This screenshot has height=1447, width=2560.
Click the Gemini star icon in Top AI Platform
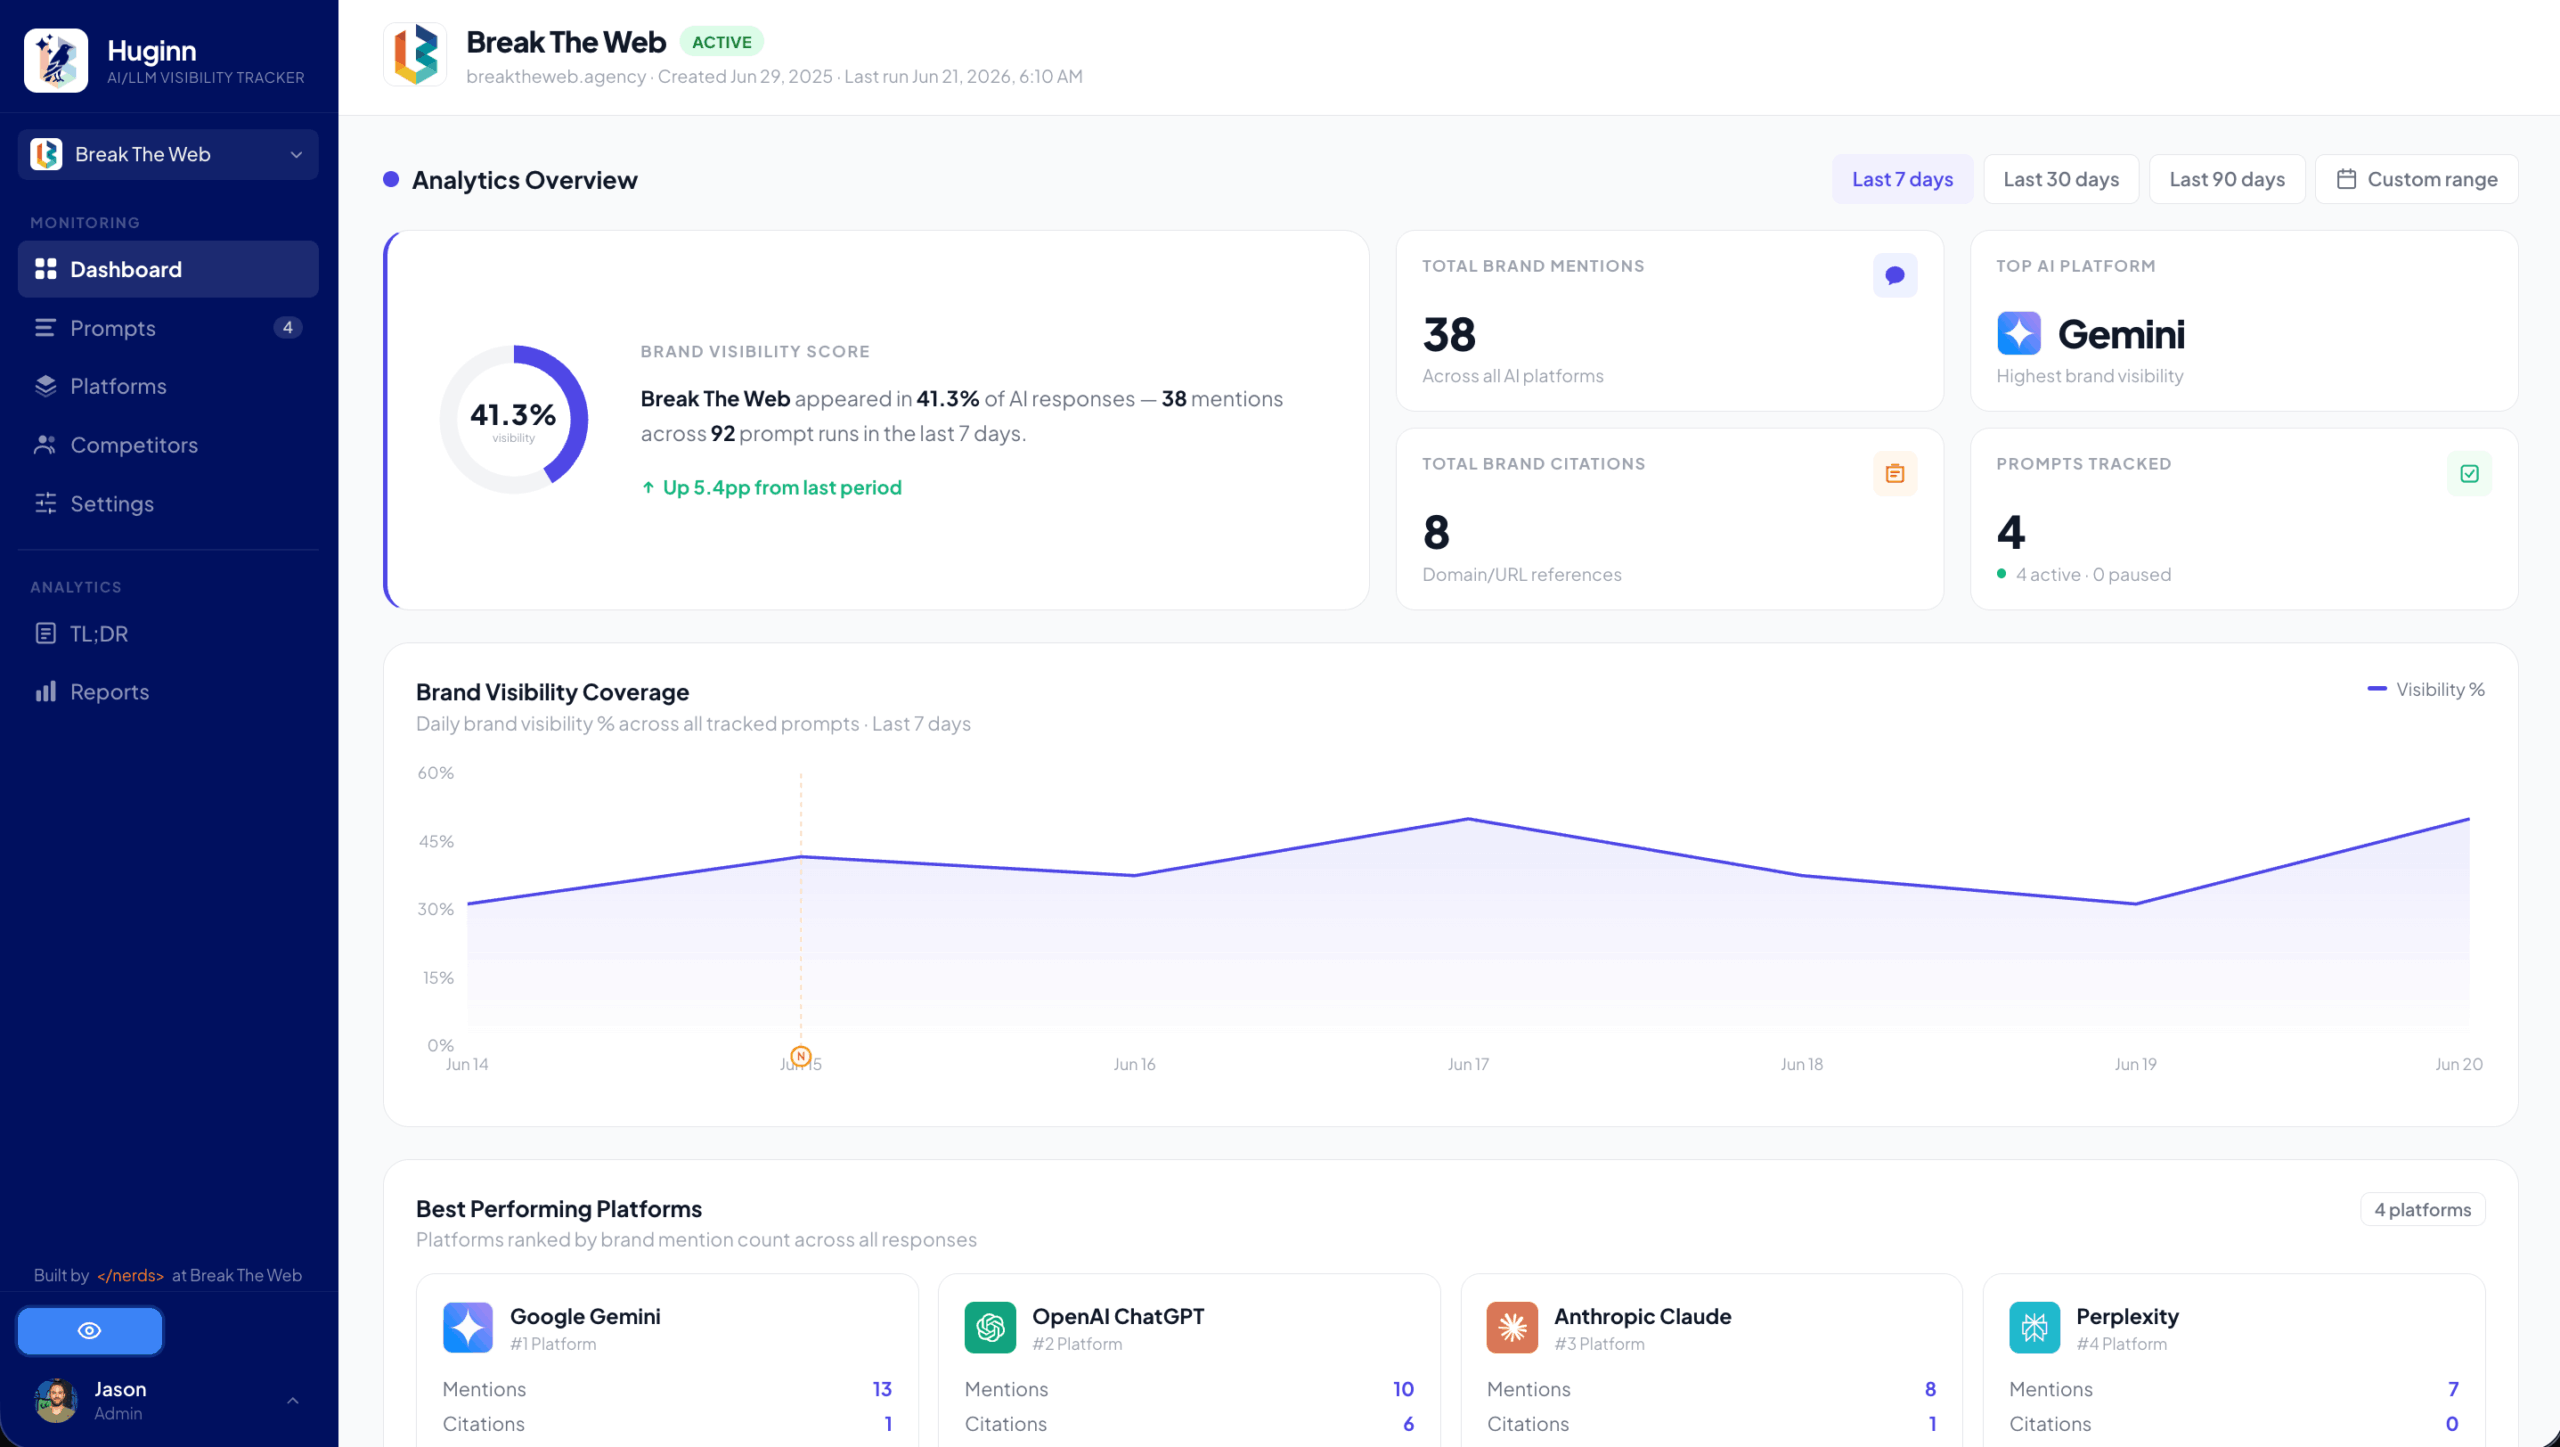point(2019,333)
